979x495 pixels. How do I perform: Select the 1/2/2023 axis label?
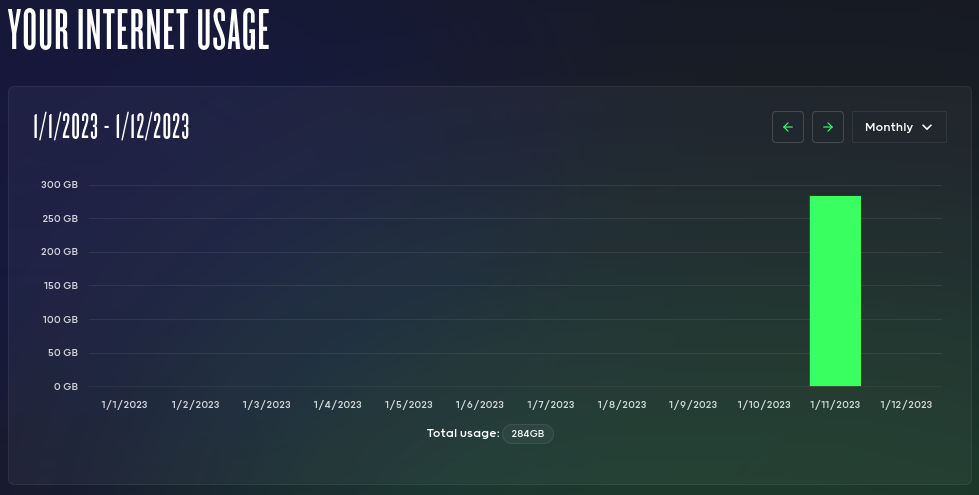pos(195,405)
